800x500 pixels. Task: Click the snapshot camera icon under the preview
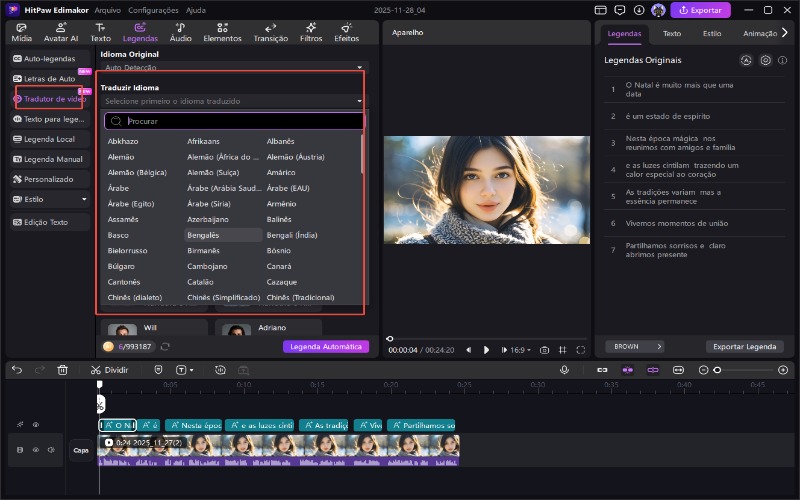point(544,350)
